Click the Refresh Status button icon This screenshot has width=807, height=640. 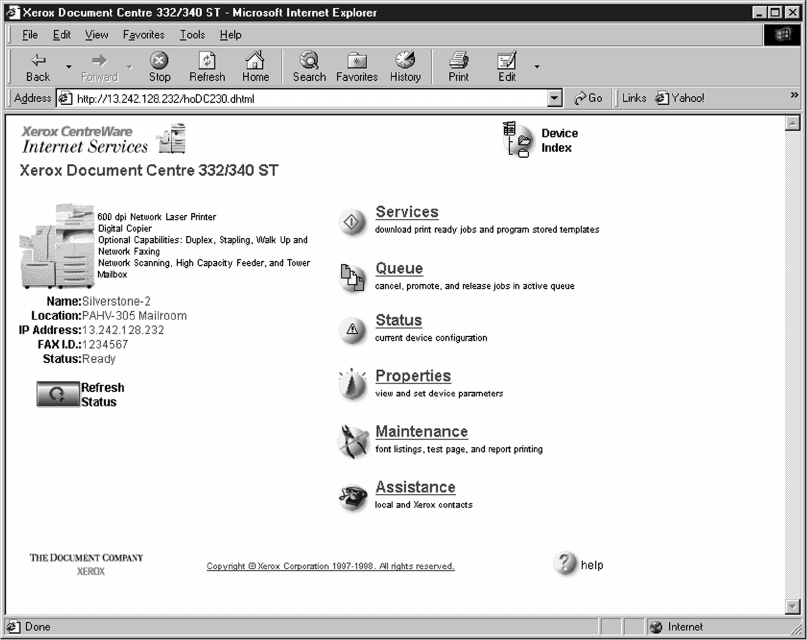click(58, 394)
